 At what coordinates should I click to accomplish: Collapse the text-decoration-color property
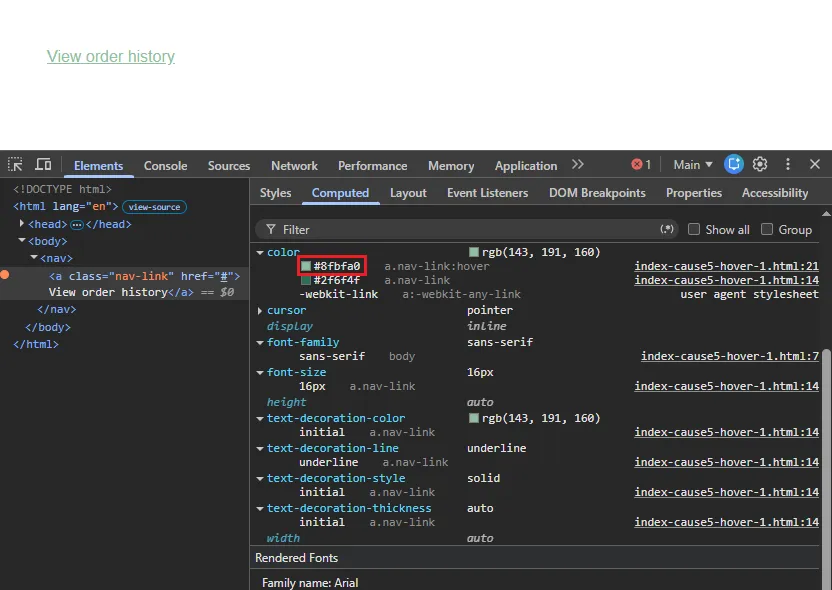(x=260, y=419)
